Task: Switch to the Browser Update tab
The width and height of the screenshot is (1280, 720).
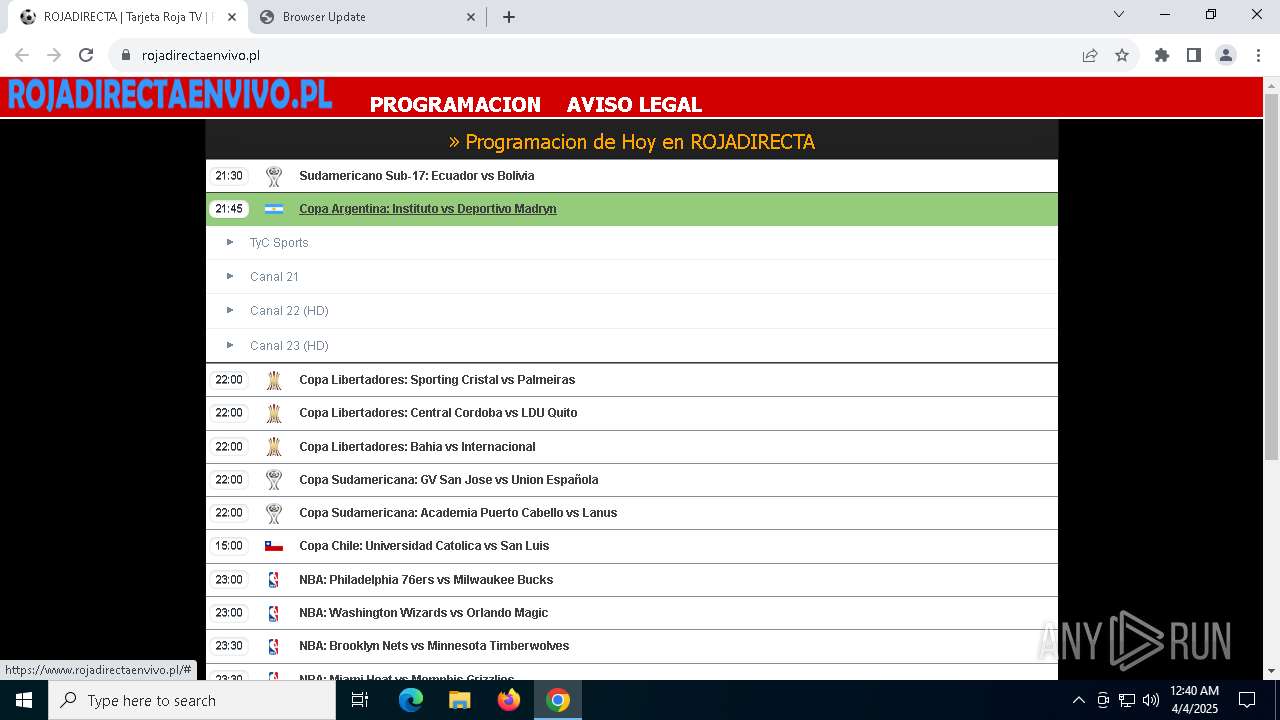Action: (366, 17)
